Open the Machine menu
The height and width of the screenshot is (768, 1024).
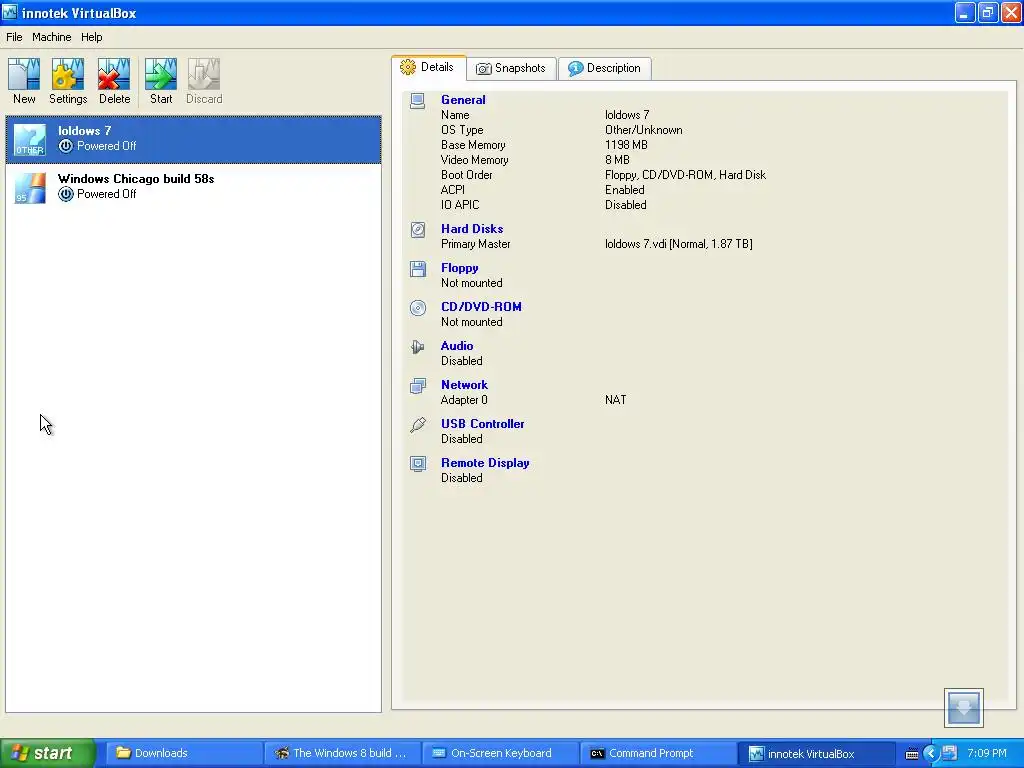point(52,37)
